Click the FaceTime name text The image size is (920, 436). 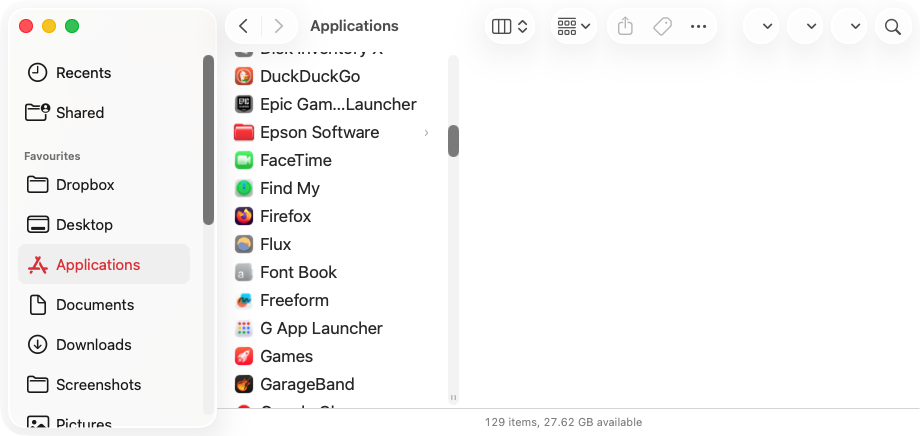tap(296, 160)
